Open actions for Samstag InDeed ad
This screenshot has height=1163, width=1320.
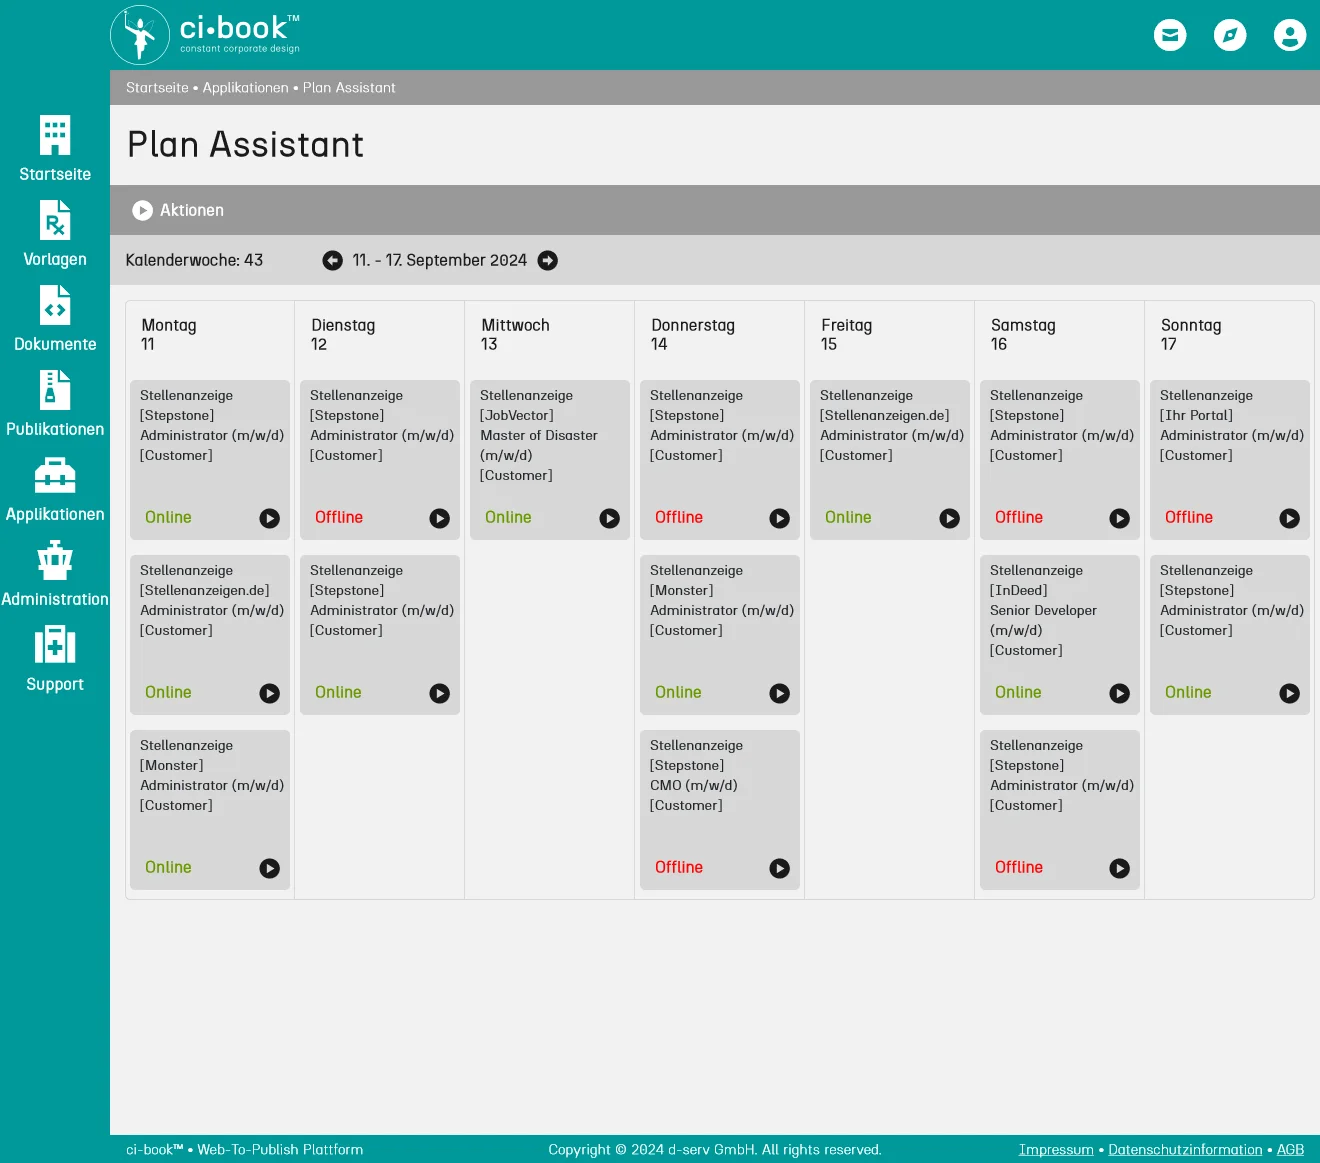[x=1120, y=693]
